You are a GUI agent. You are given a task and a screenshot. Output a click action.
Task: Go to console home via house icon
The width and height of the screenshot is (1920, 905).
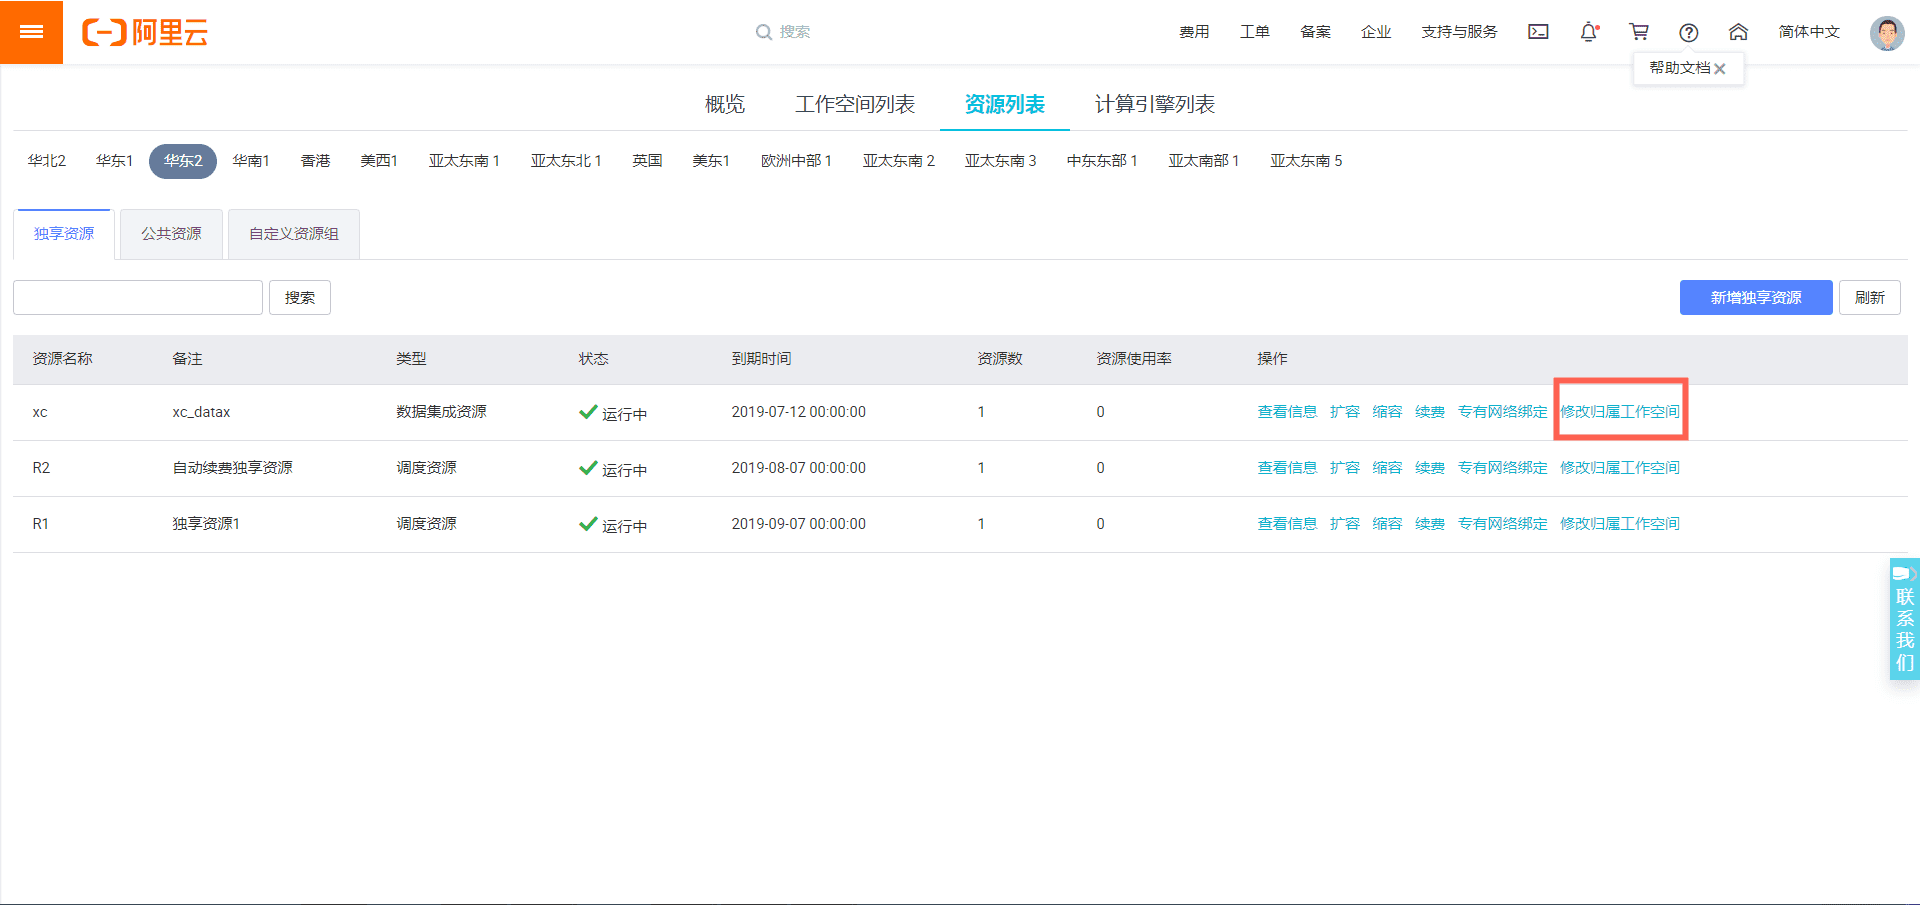point(1739,31)
